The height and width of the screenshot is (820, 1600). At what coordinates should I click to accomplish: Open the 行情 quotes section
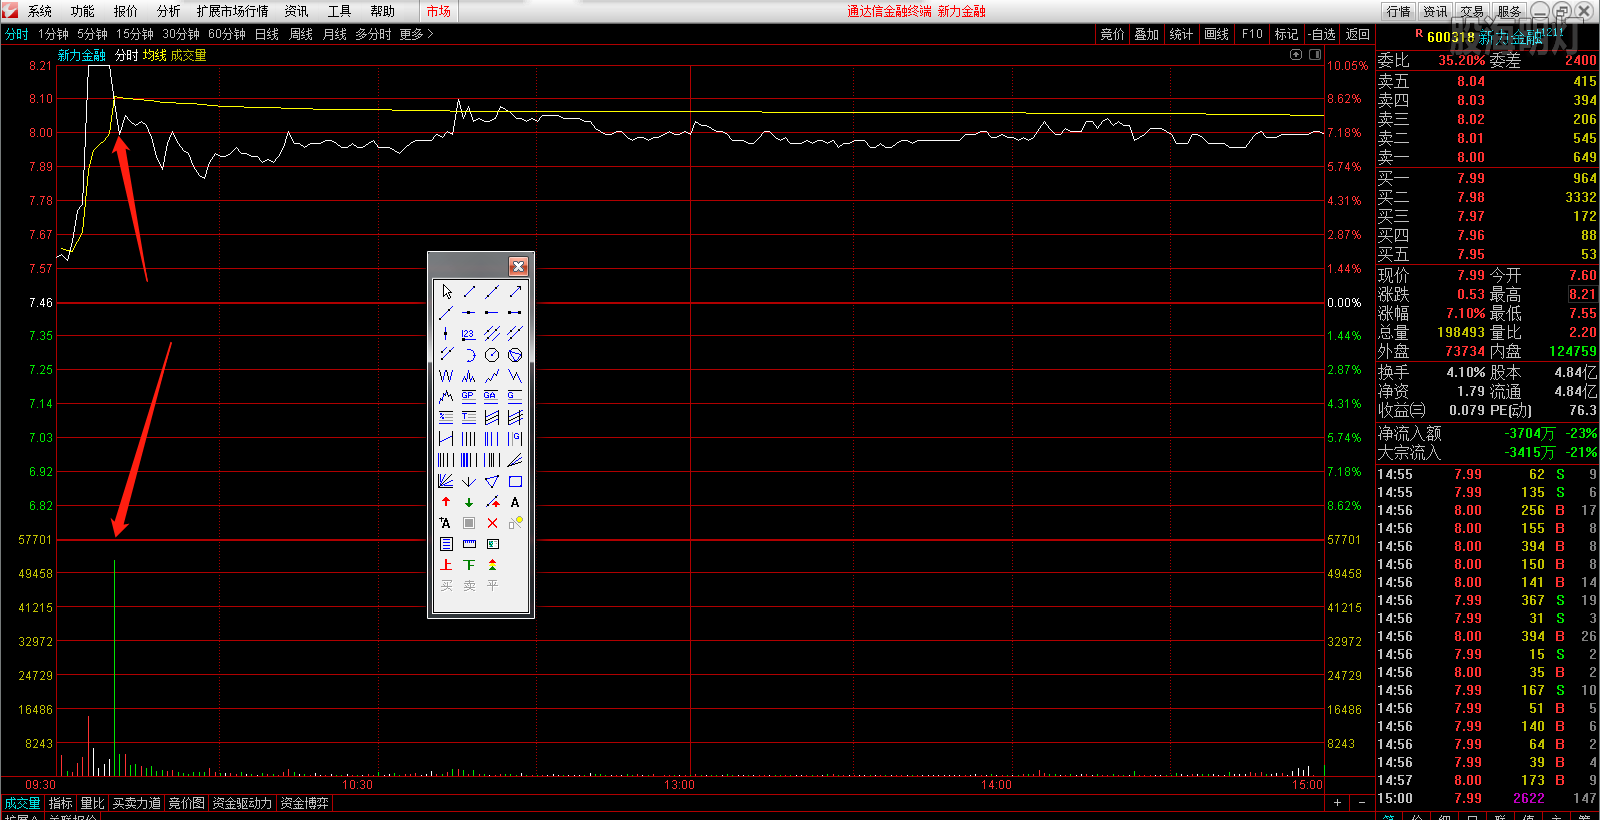(1399, 11)
